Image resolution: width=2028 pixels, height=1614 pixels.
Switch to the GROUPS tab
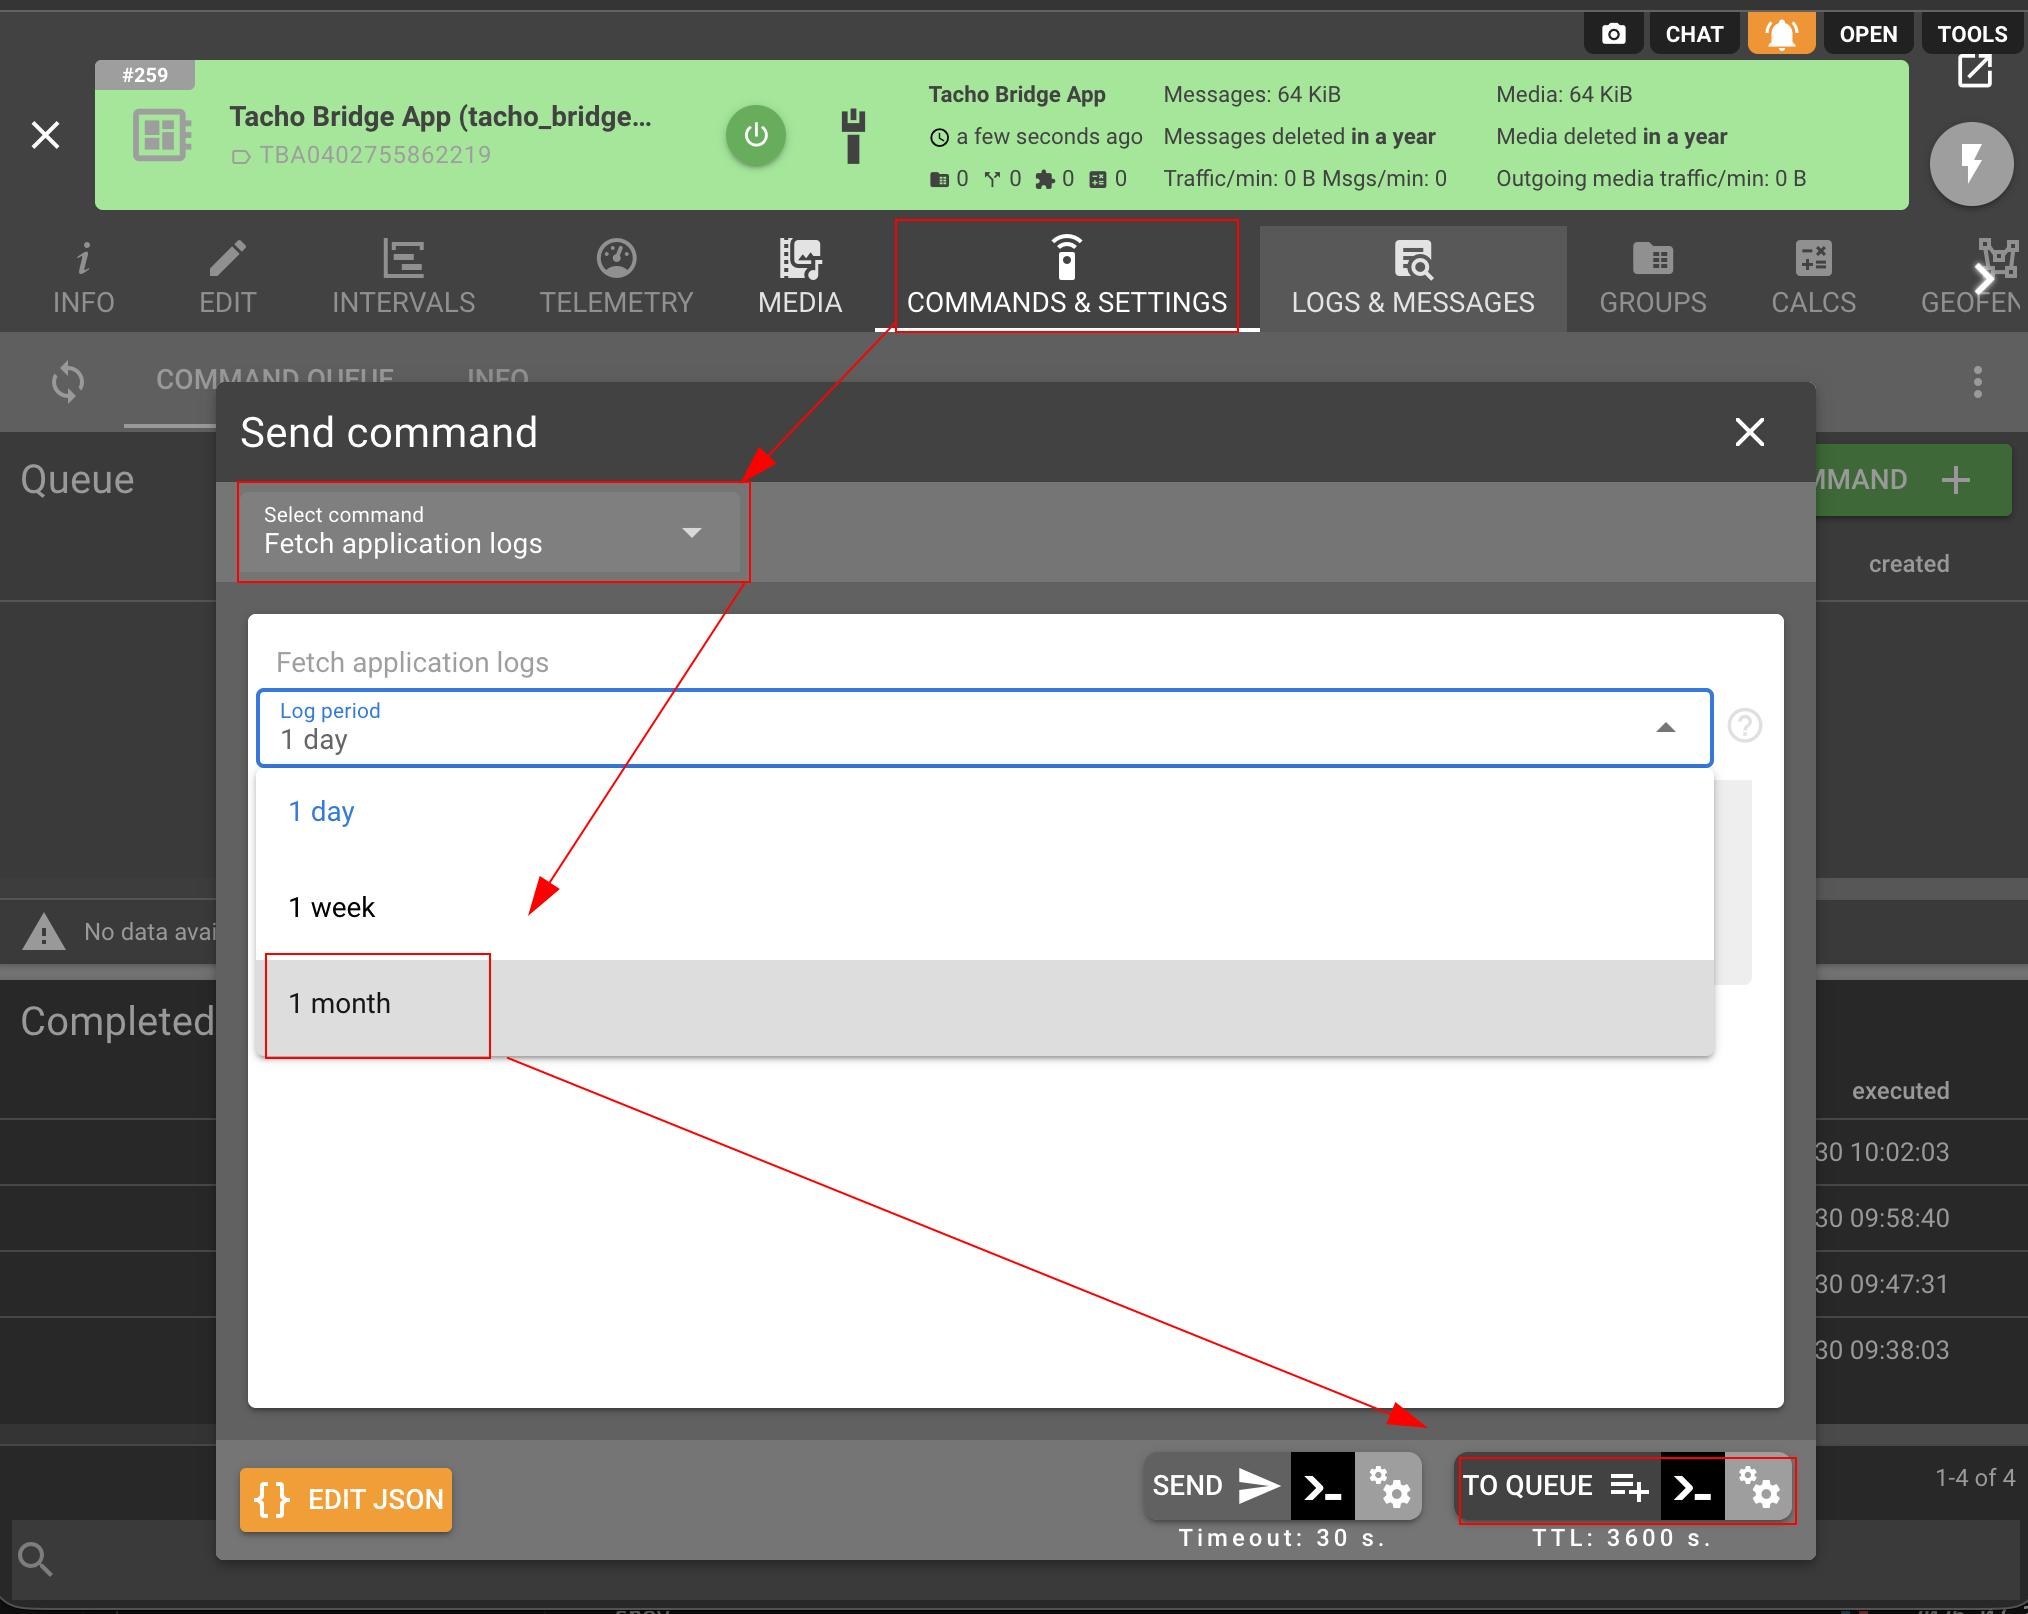click(1653, 279)
